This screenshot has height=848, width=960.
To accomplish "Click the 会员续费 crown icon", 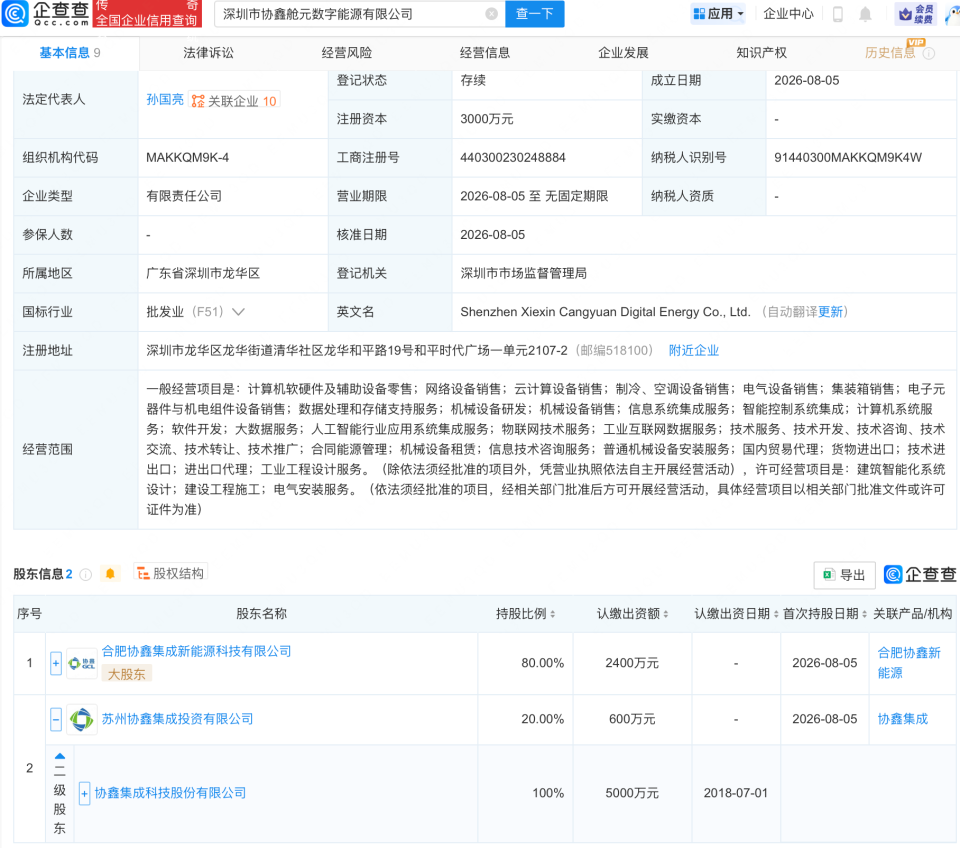I will (915, 14).
